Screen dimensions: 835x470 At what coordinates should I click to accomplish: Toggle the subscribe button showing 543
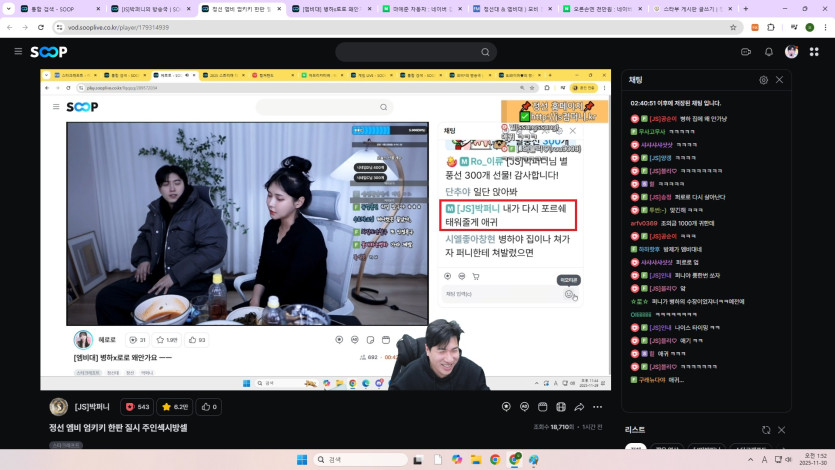(x=137, y=407)
